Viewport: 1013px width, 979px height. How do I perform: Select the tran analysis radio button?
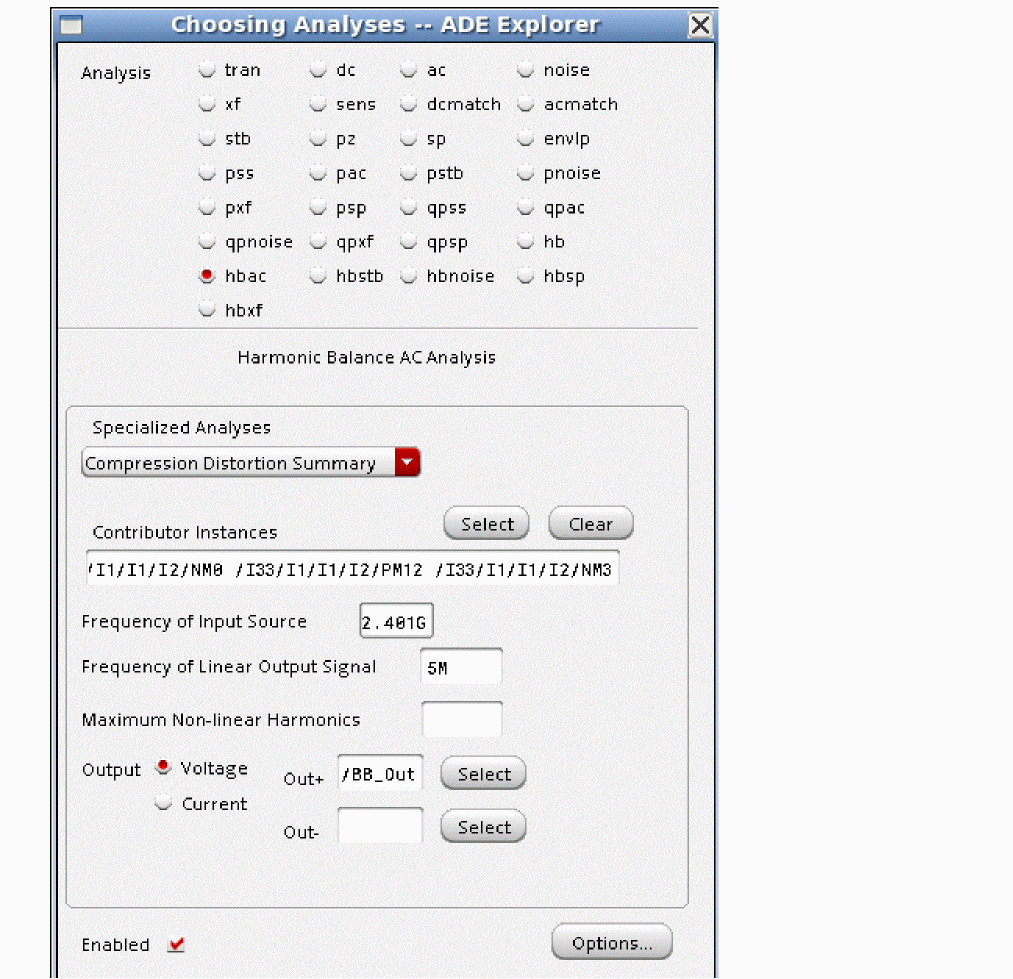[207, 70]
